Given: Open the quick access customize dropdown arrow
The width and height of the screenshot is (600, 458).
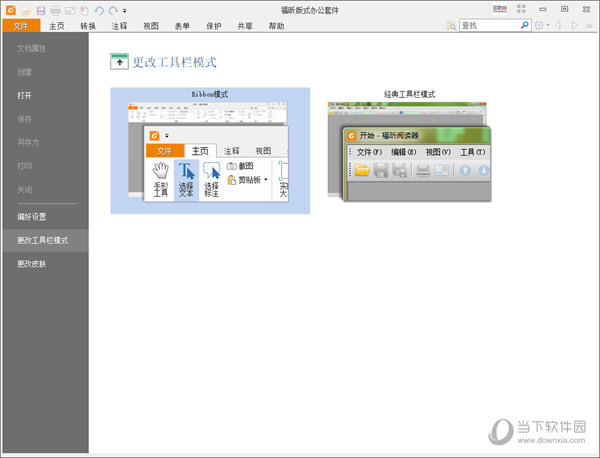Looking at the screenshot, I should (125, 11).
